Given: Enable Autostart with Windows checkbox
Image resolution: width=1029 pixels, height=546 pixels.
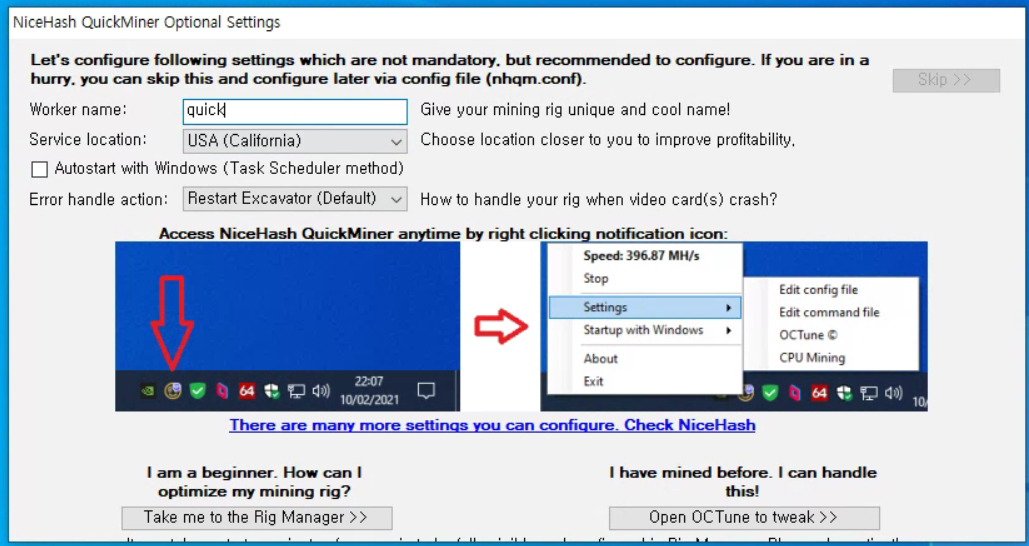Looking at the screenshot, I should tap(40, 169).
